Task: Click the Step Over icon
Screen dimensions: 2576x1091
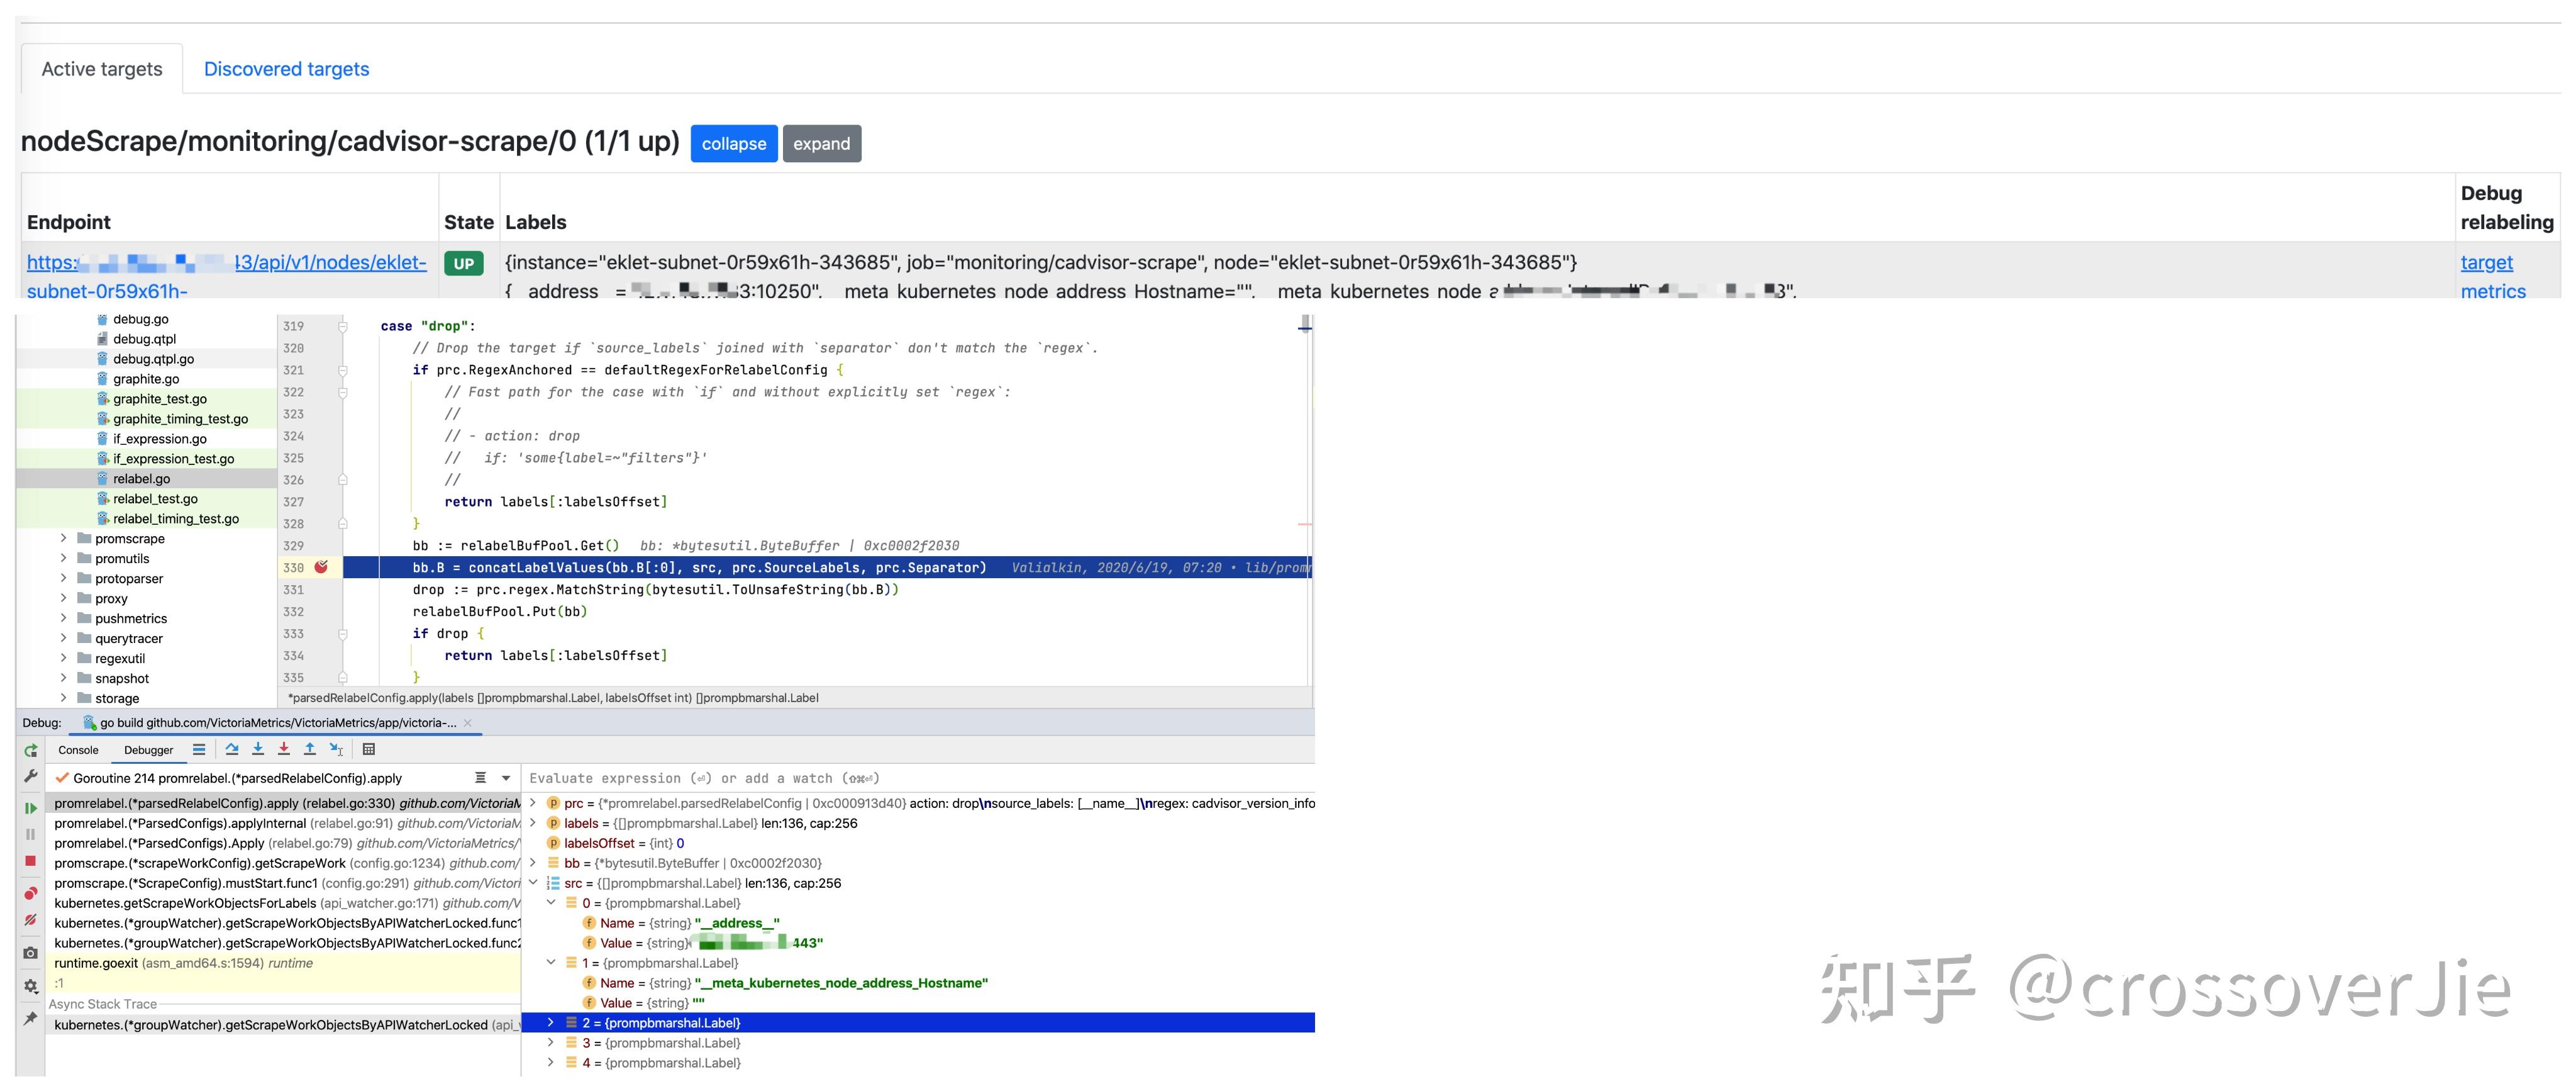Action: [232, 749]
